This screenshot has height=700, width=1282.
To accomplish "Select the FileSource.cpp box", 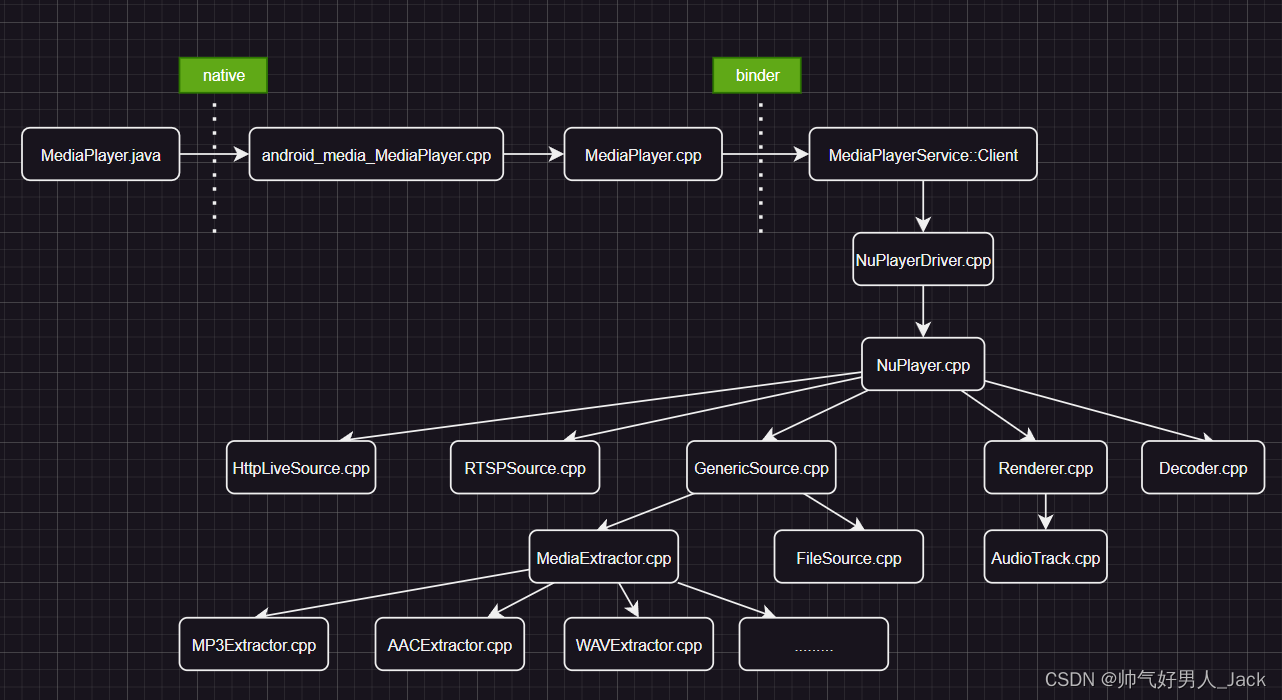I will 849,557.
